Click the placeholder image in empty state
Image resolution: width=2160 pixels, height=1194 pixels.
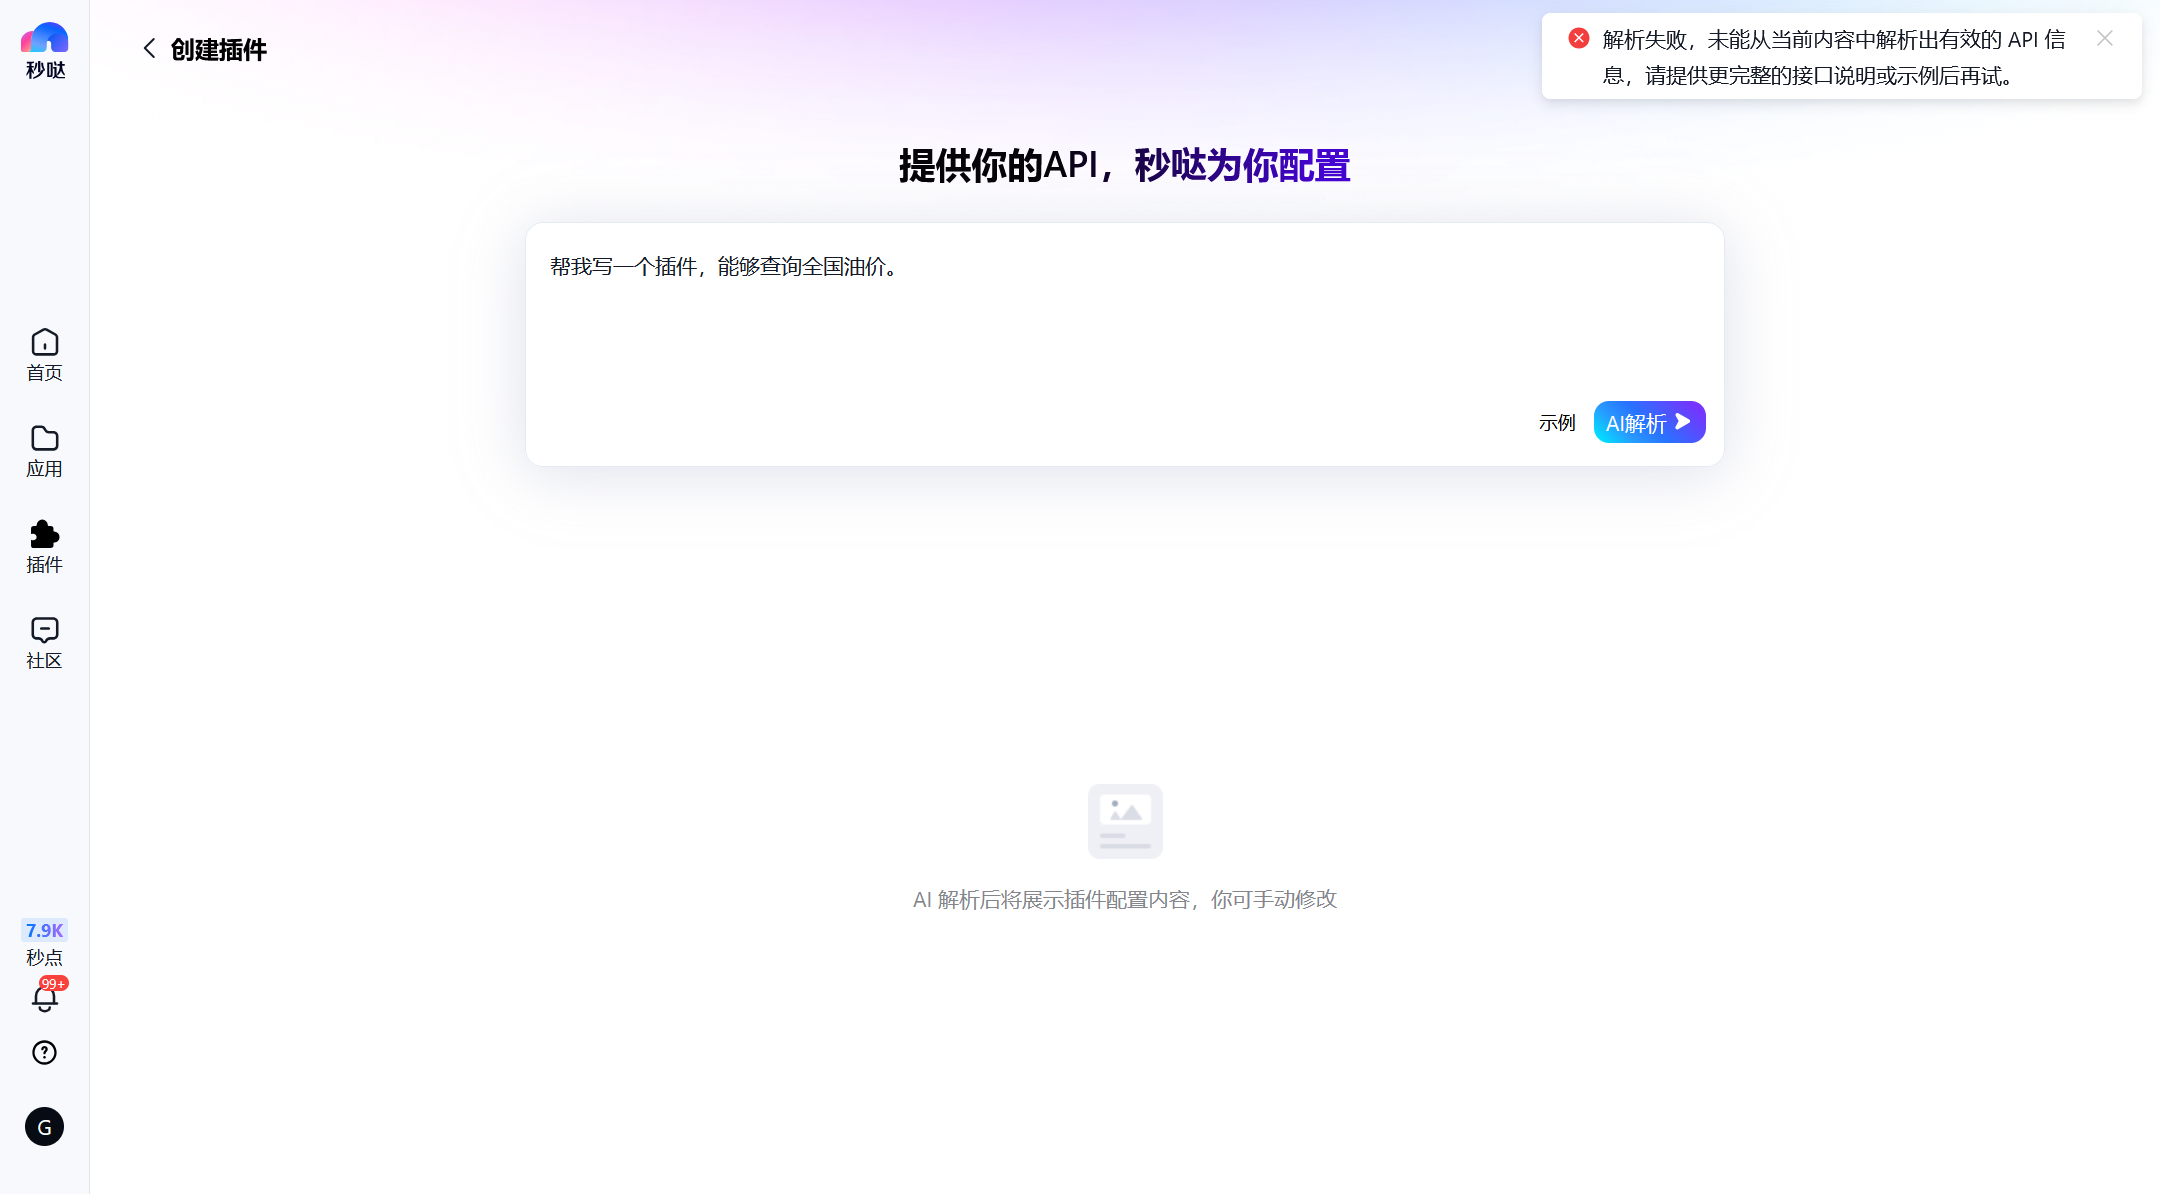1125,821
